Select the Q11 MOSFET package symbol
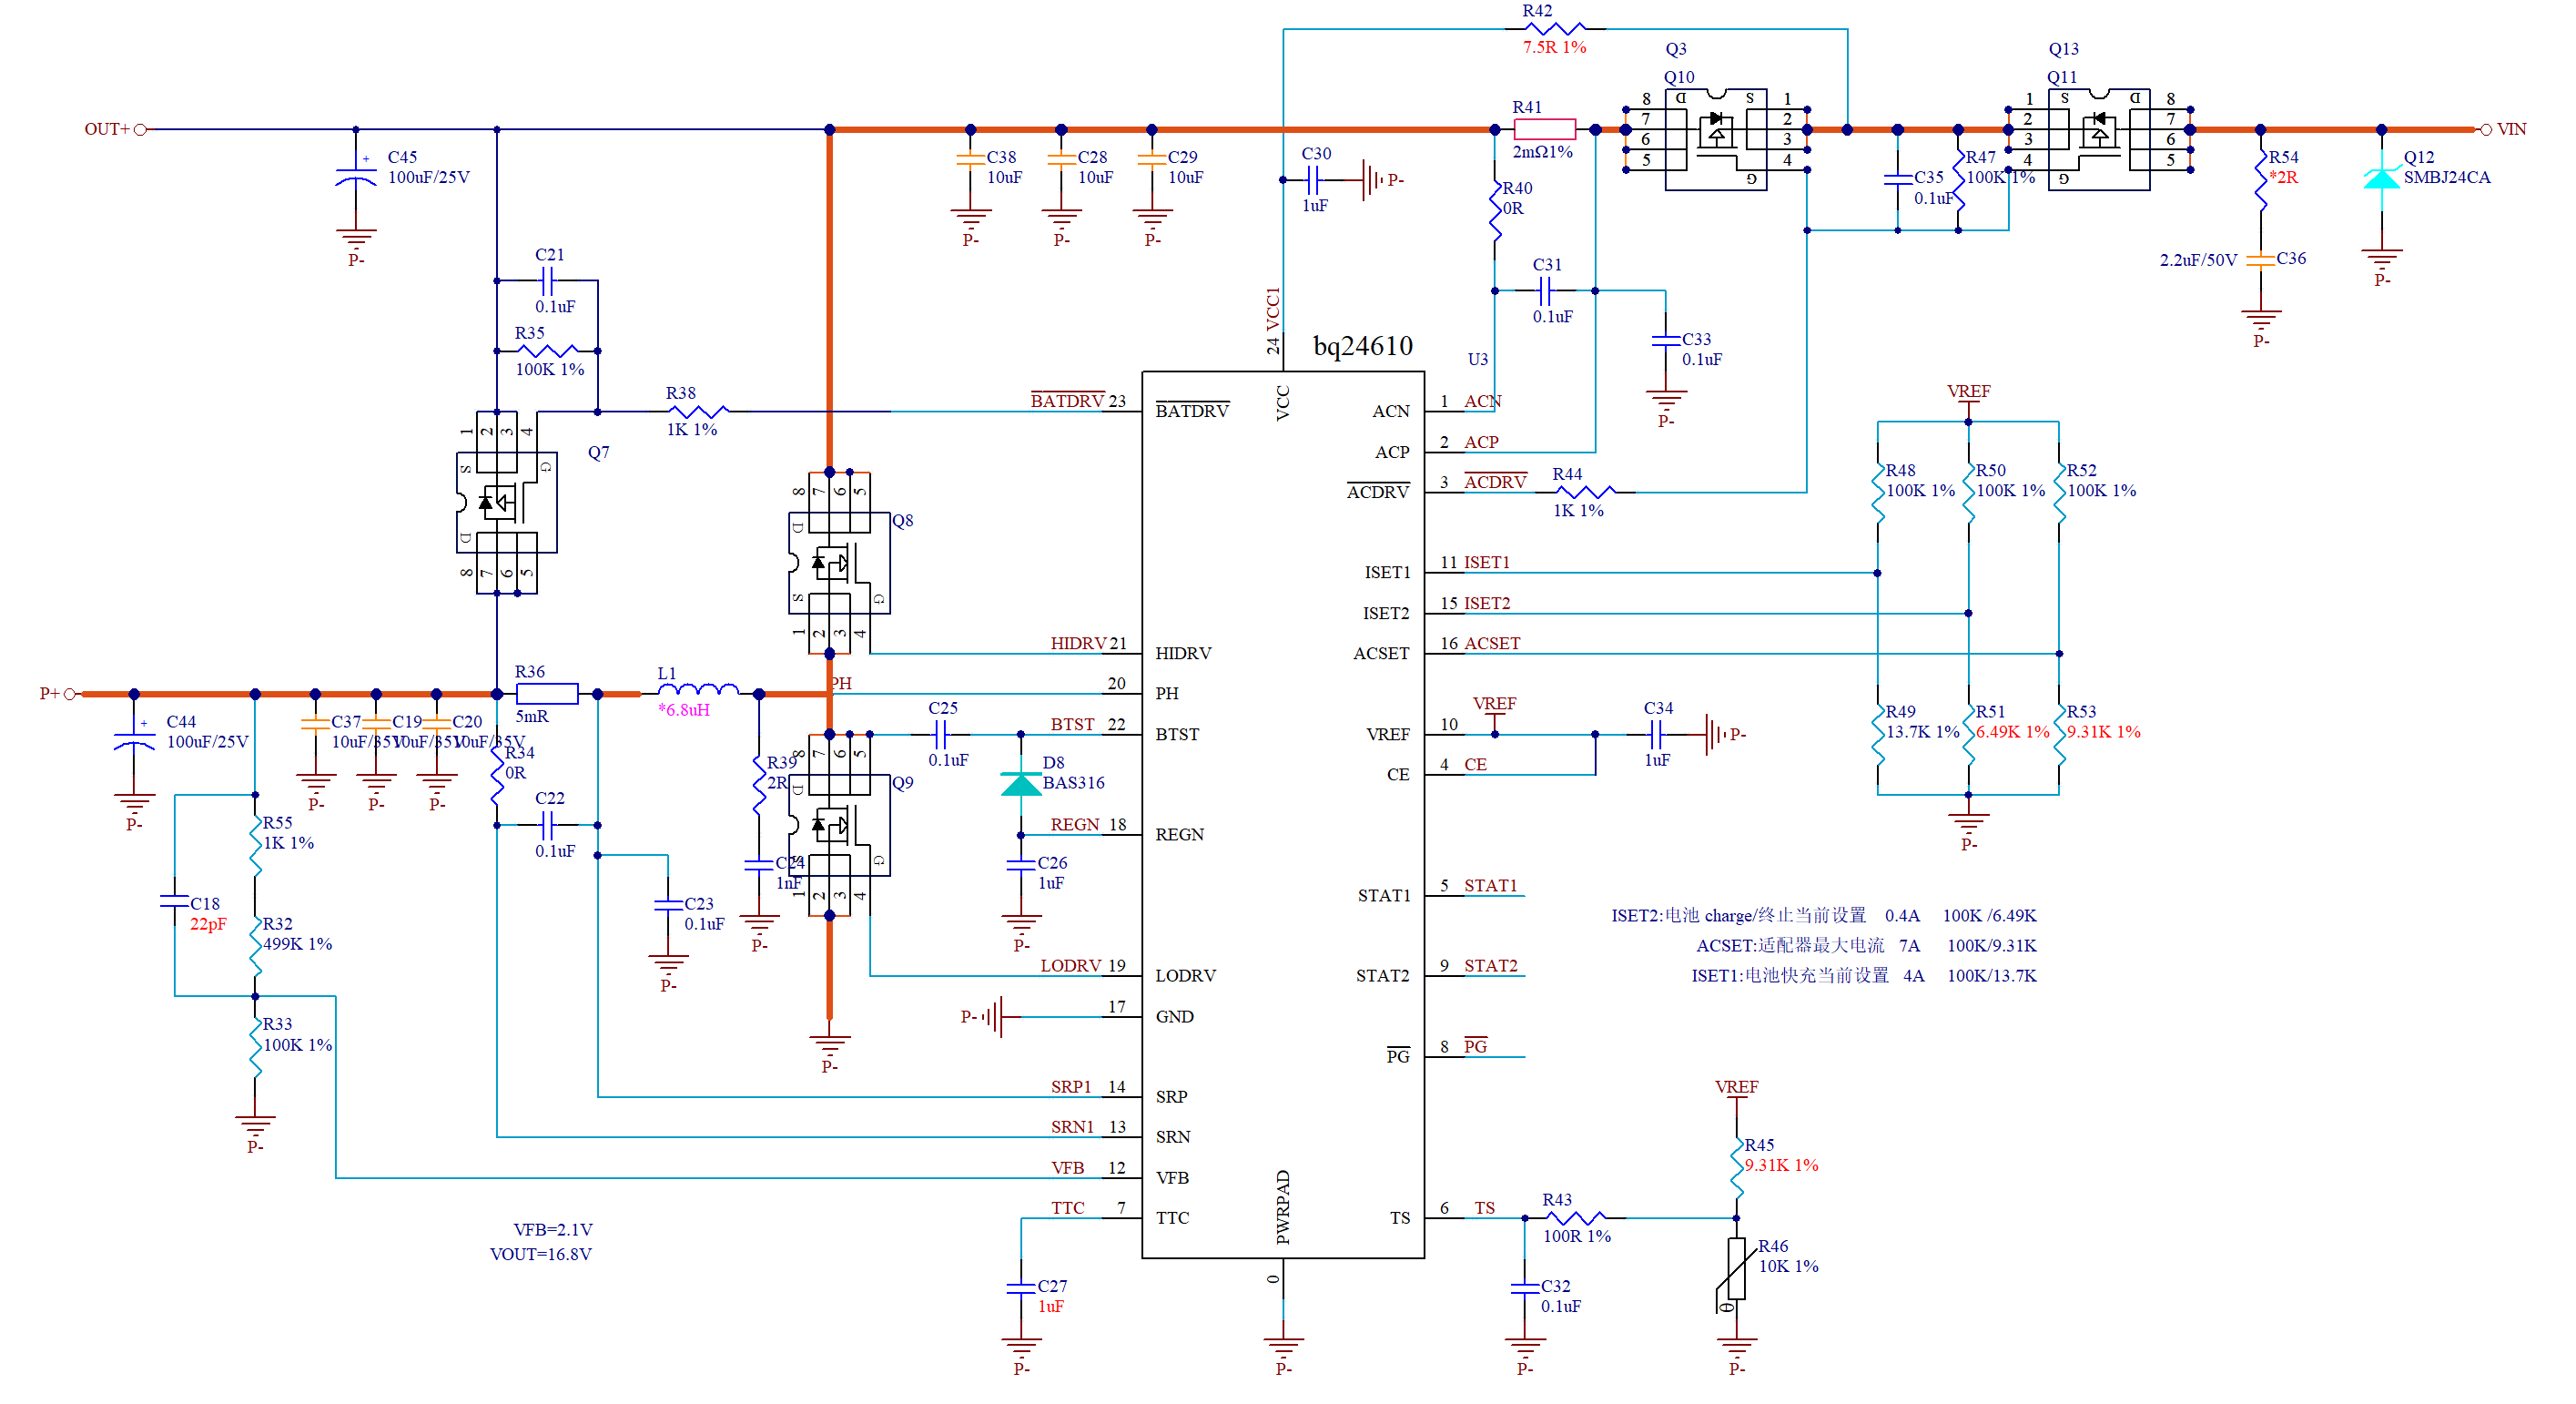Viewport: 2576px width, 1404px height. click(2099, 139)
